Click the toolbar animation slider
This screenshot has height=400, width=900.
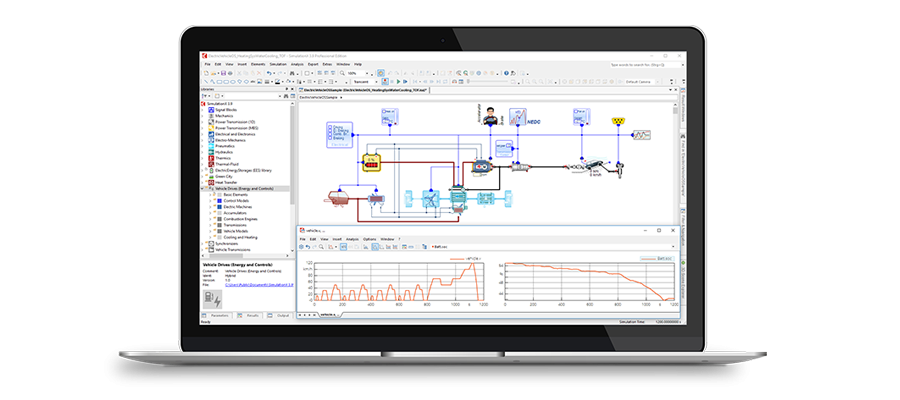pos(488,81)
